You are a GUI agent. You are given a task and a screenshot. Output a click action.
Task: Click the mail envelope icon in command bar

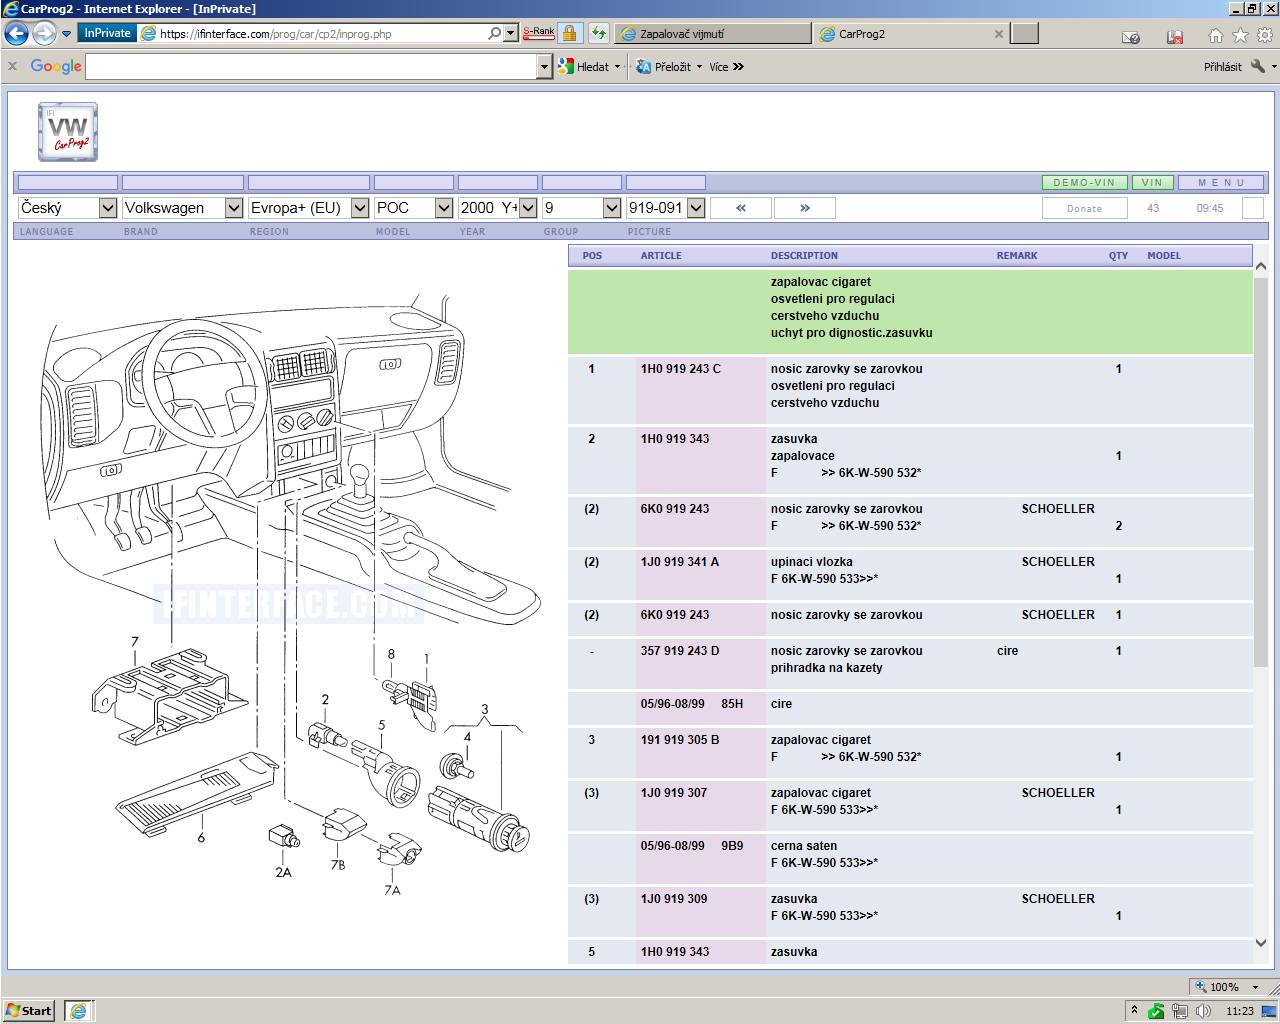pyautogui.click(x=1131, y=37)
